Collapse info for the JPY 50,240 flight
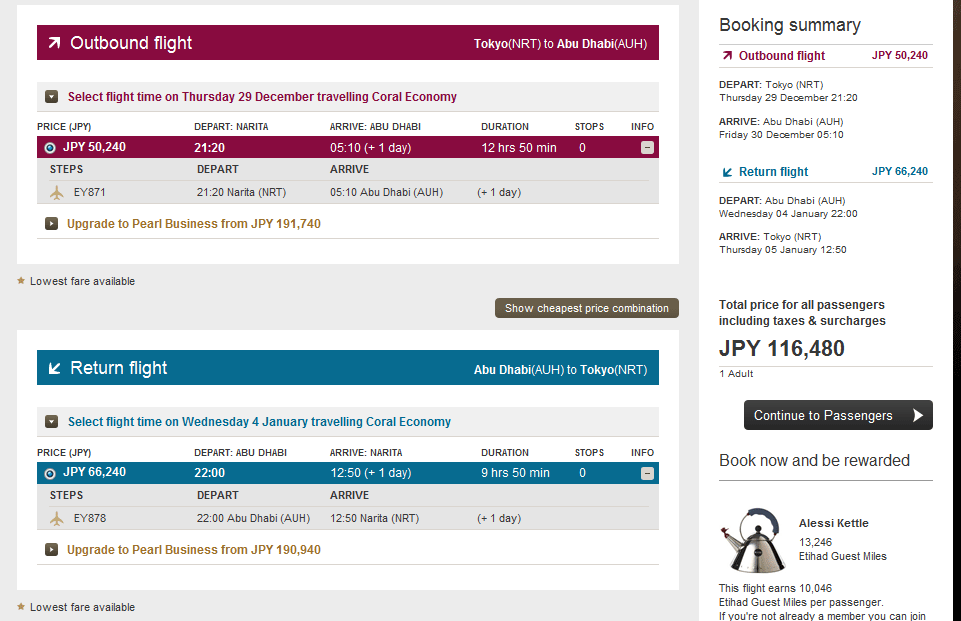 coord(647,147)
